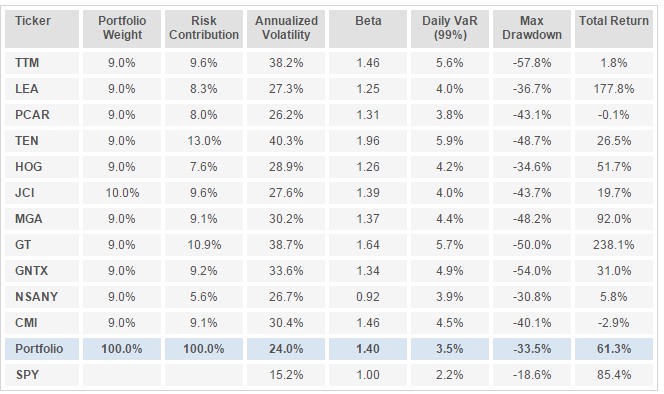664x394 pixels.
Task: Select JCI's 10.0% portfolio weight cell
Action: click(x=122, y=193)
